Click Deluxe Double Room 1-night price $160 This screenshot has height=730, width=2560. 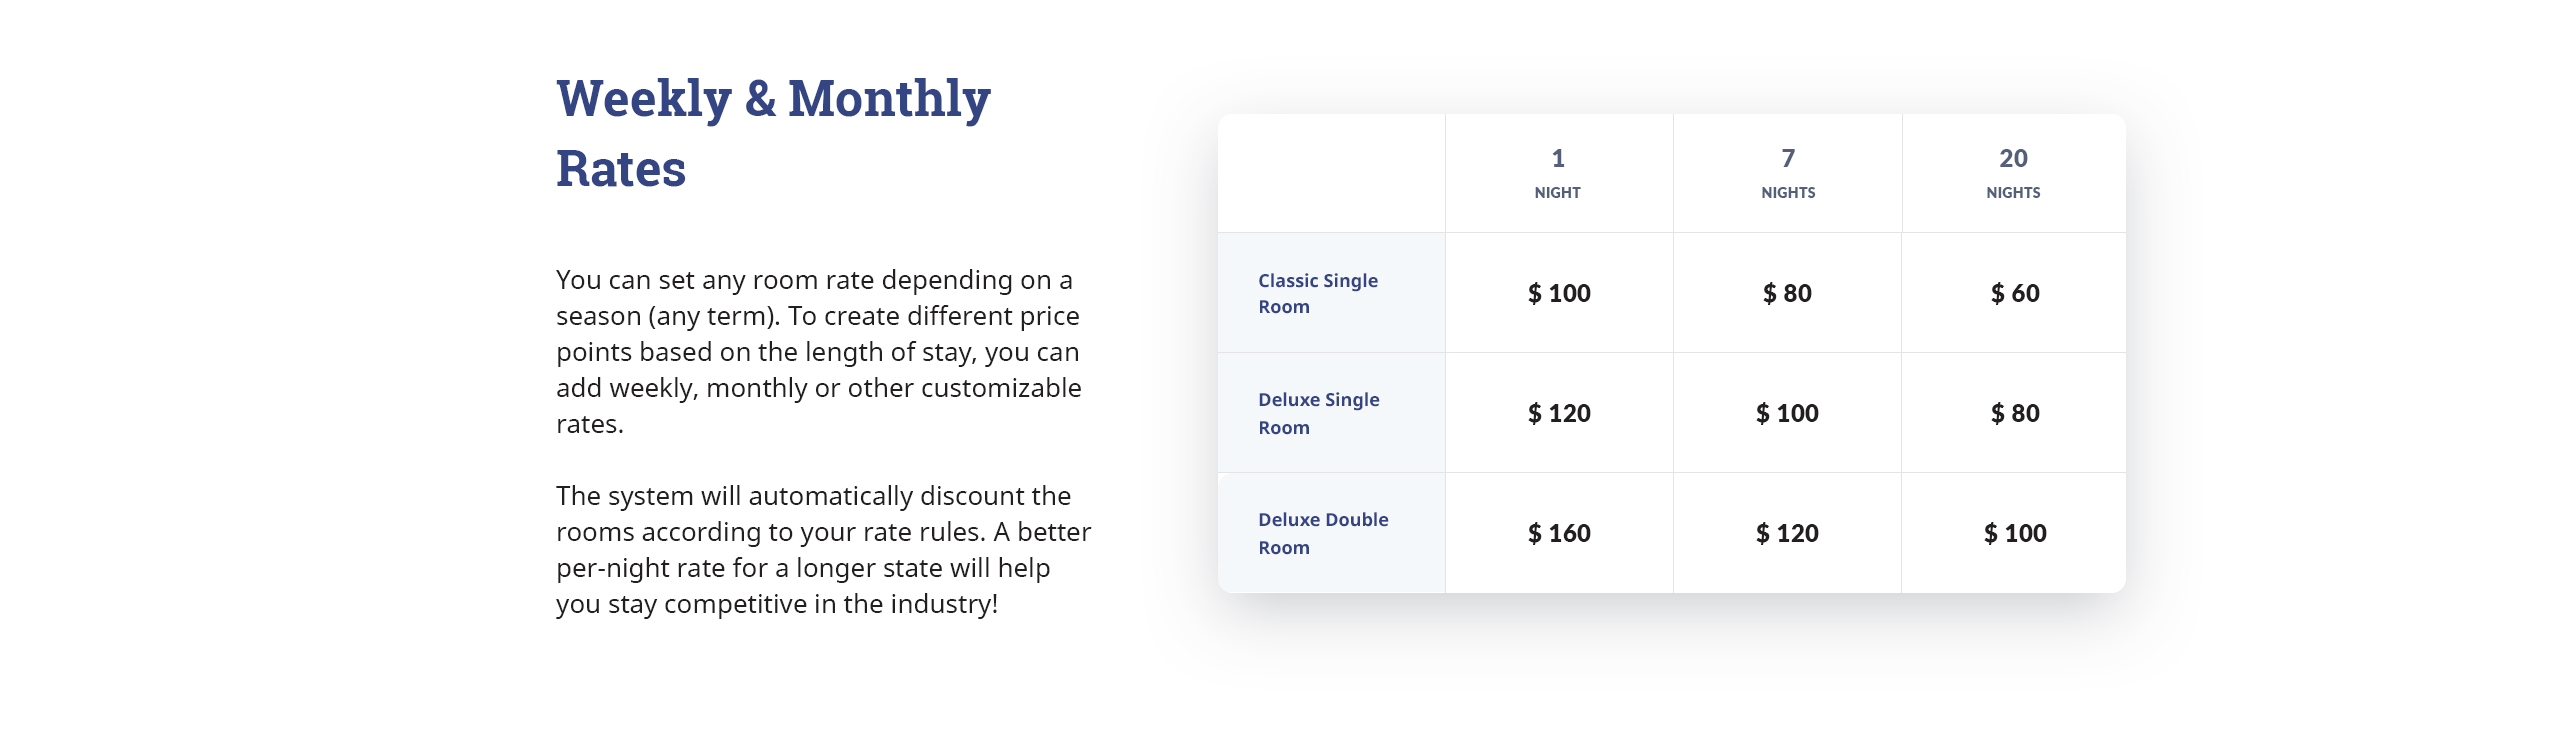pyautogui.click(x=1559, y=533)
